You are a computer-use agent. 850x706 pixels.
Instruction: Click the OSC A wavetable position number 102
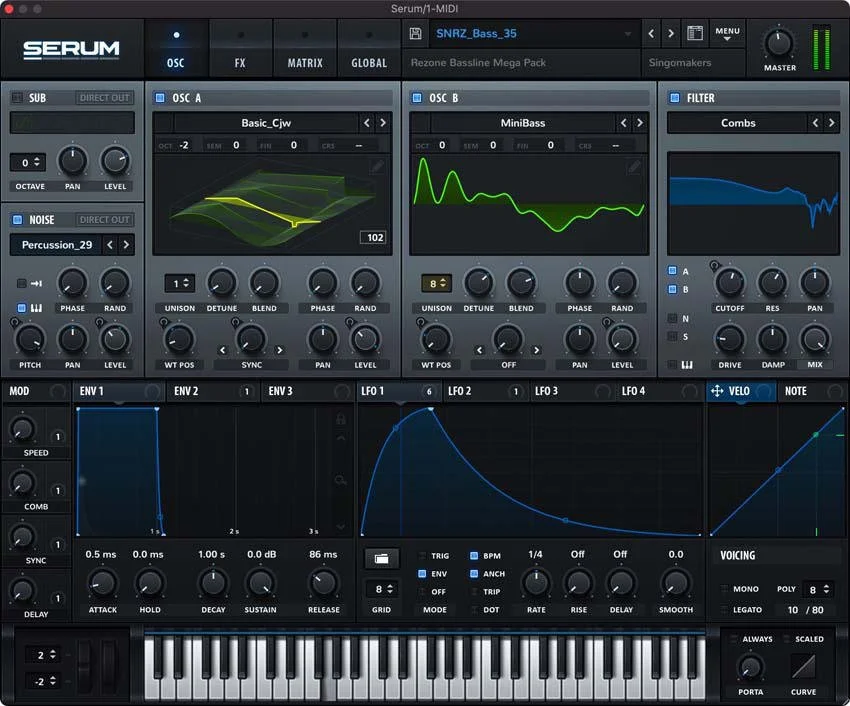tap(375, 238)
